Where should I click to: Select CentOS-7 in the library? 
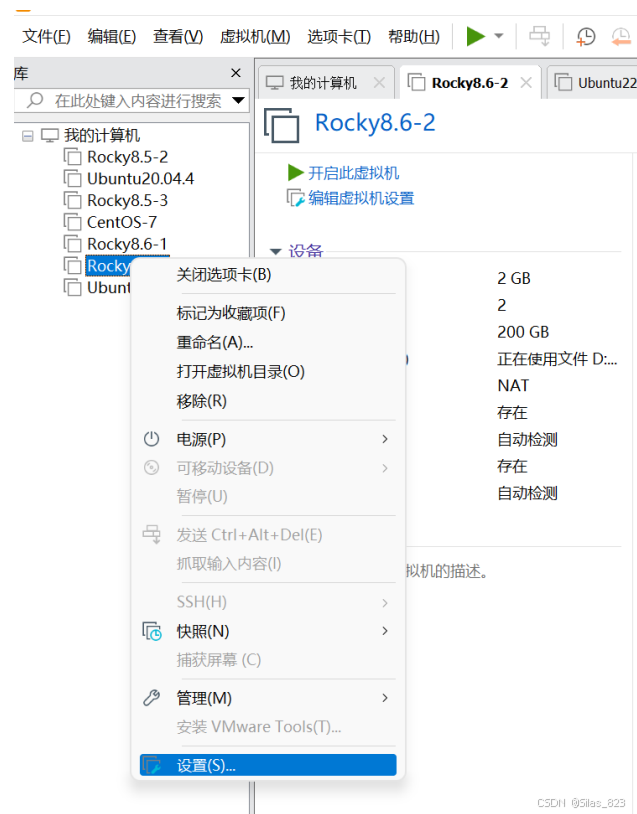[x=121, y=223]
